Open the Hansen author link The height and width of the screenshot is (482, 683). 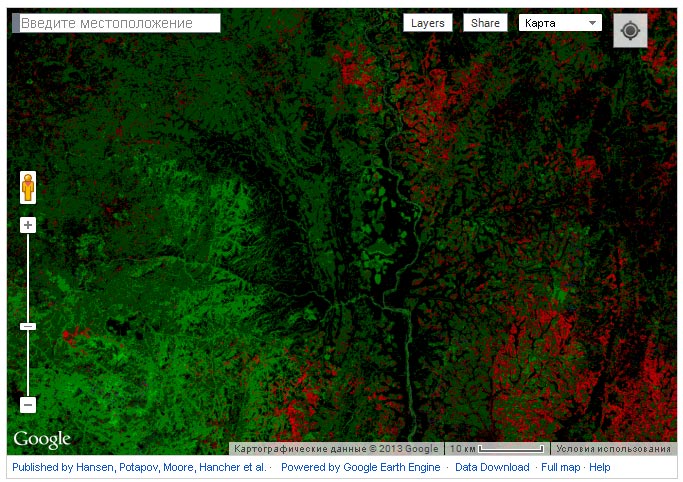click(96, 467)
